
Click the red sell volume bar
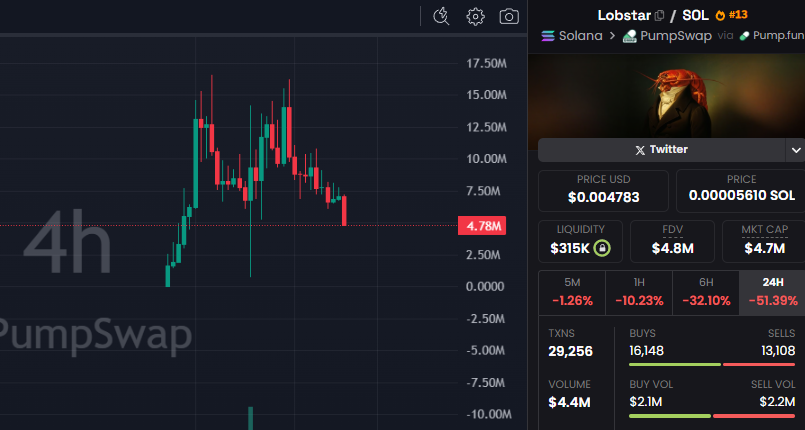pos(754,416)
